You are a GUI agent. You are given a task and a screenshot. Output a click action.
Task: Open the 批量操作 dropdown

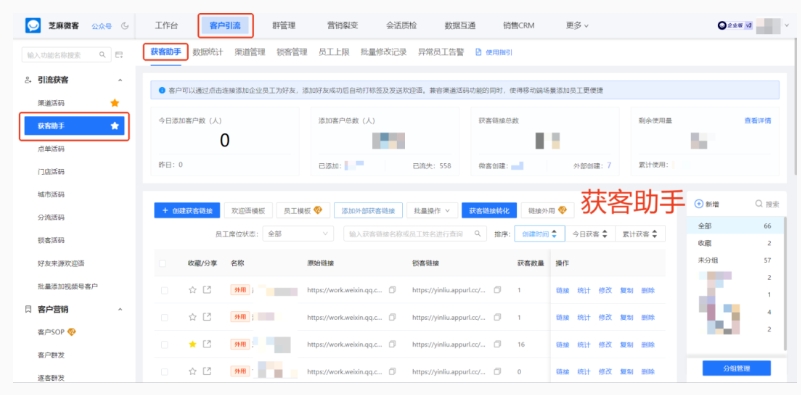pos(432,210)
